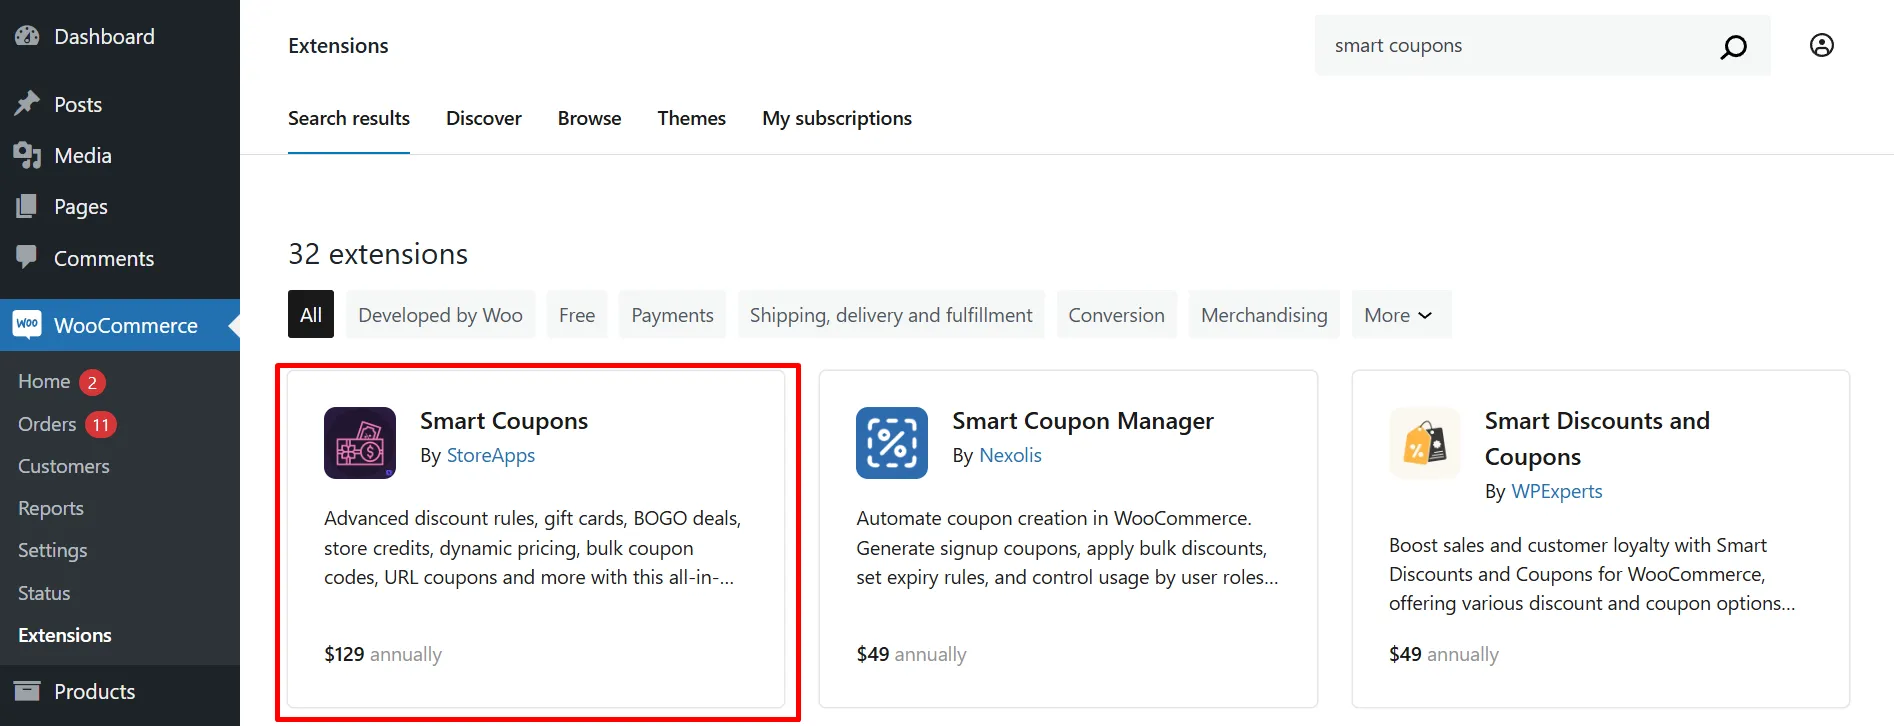Click the $129 annually price
1894x726 pixels.
[383, 654]
